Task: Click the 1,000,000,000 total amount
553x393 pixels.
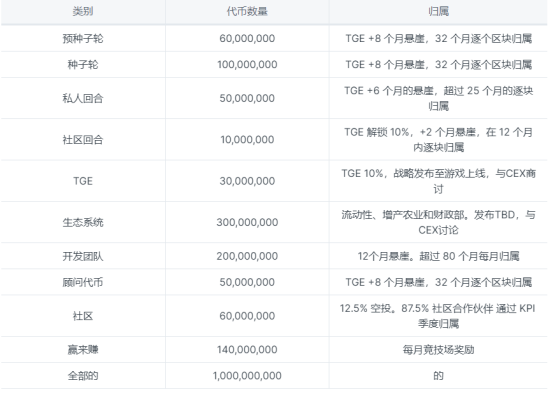Action: tap(247, 376)
